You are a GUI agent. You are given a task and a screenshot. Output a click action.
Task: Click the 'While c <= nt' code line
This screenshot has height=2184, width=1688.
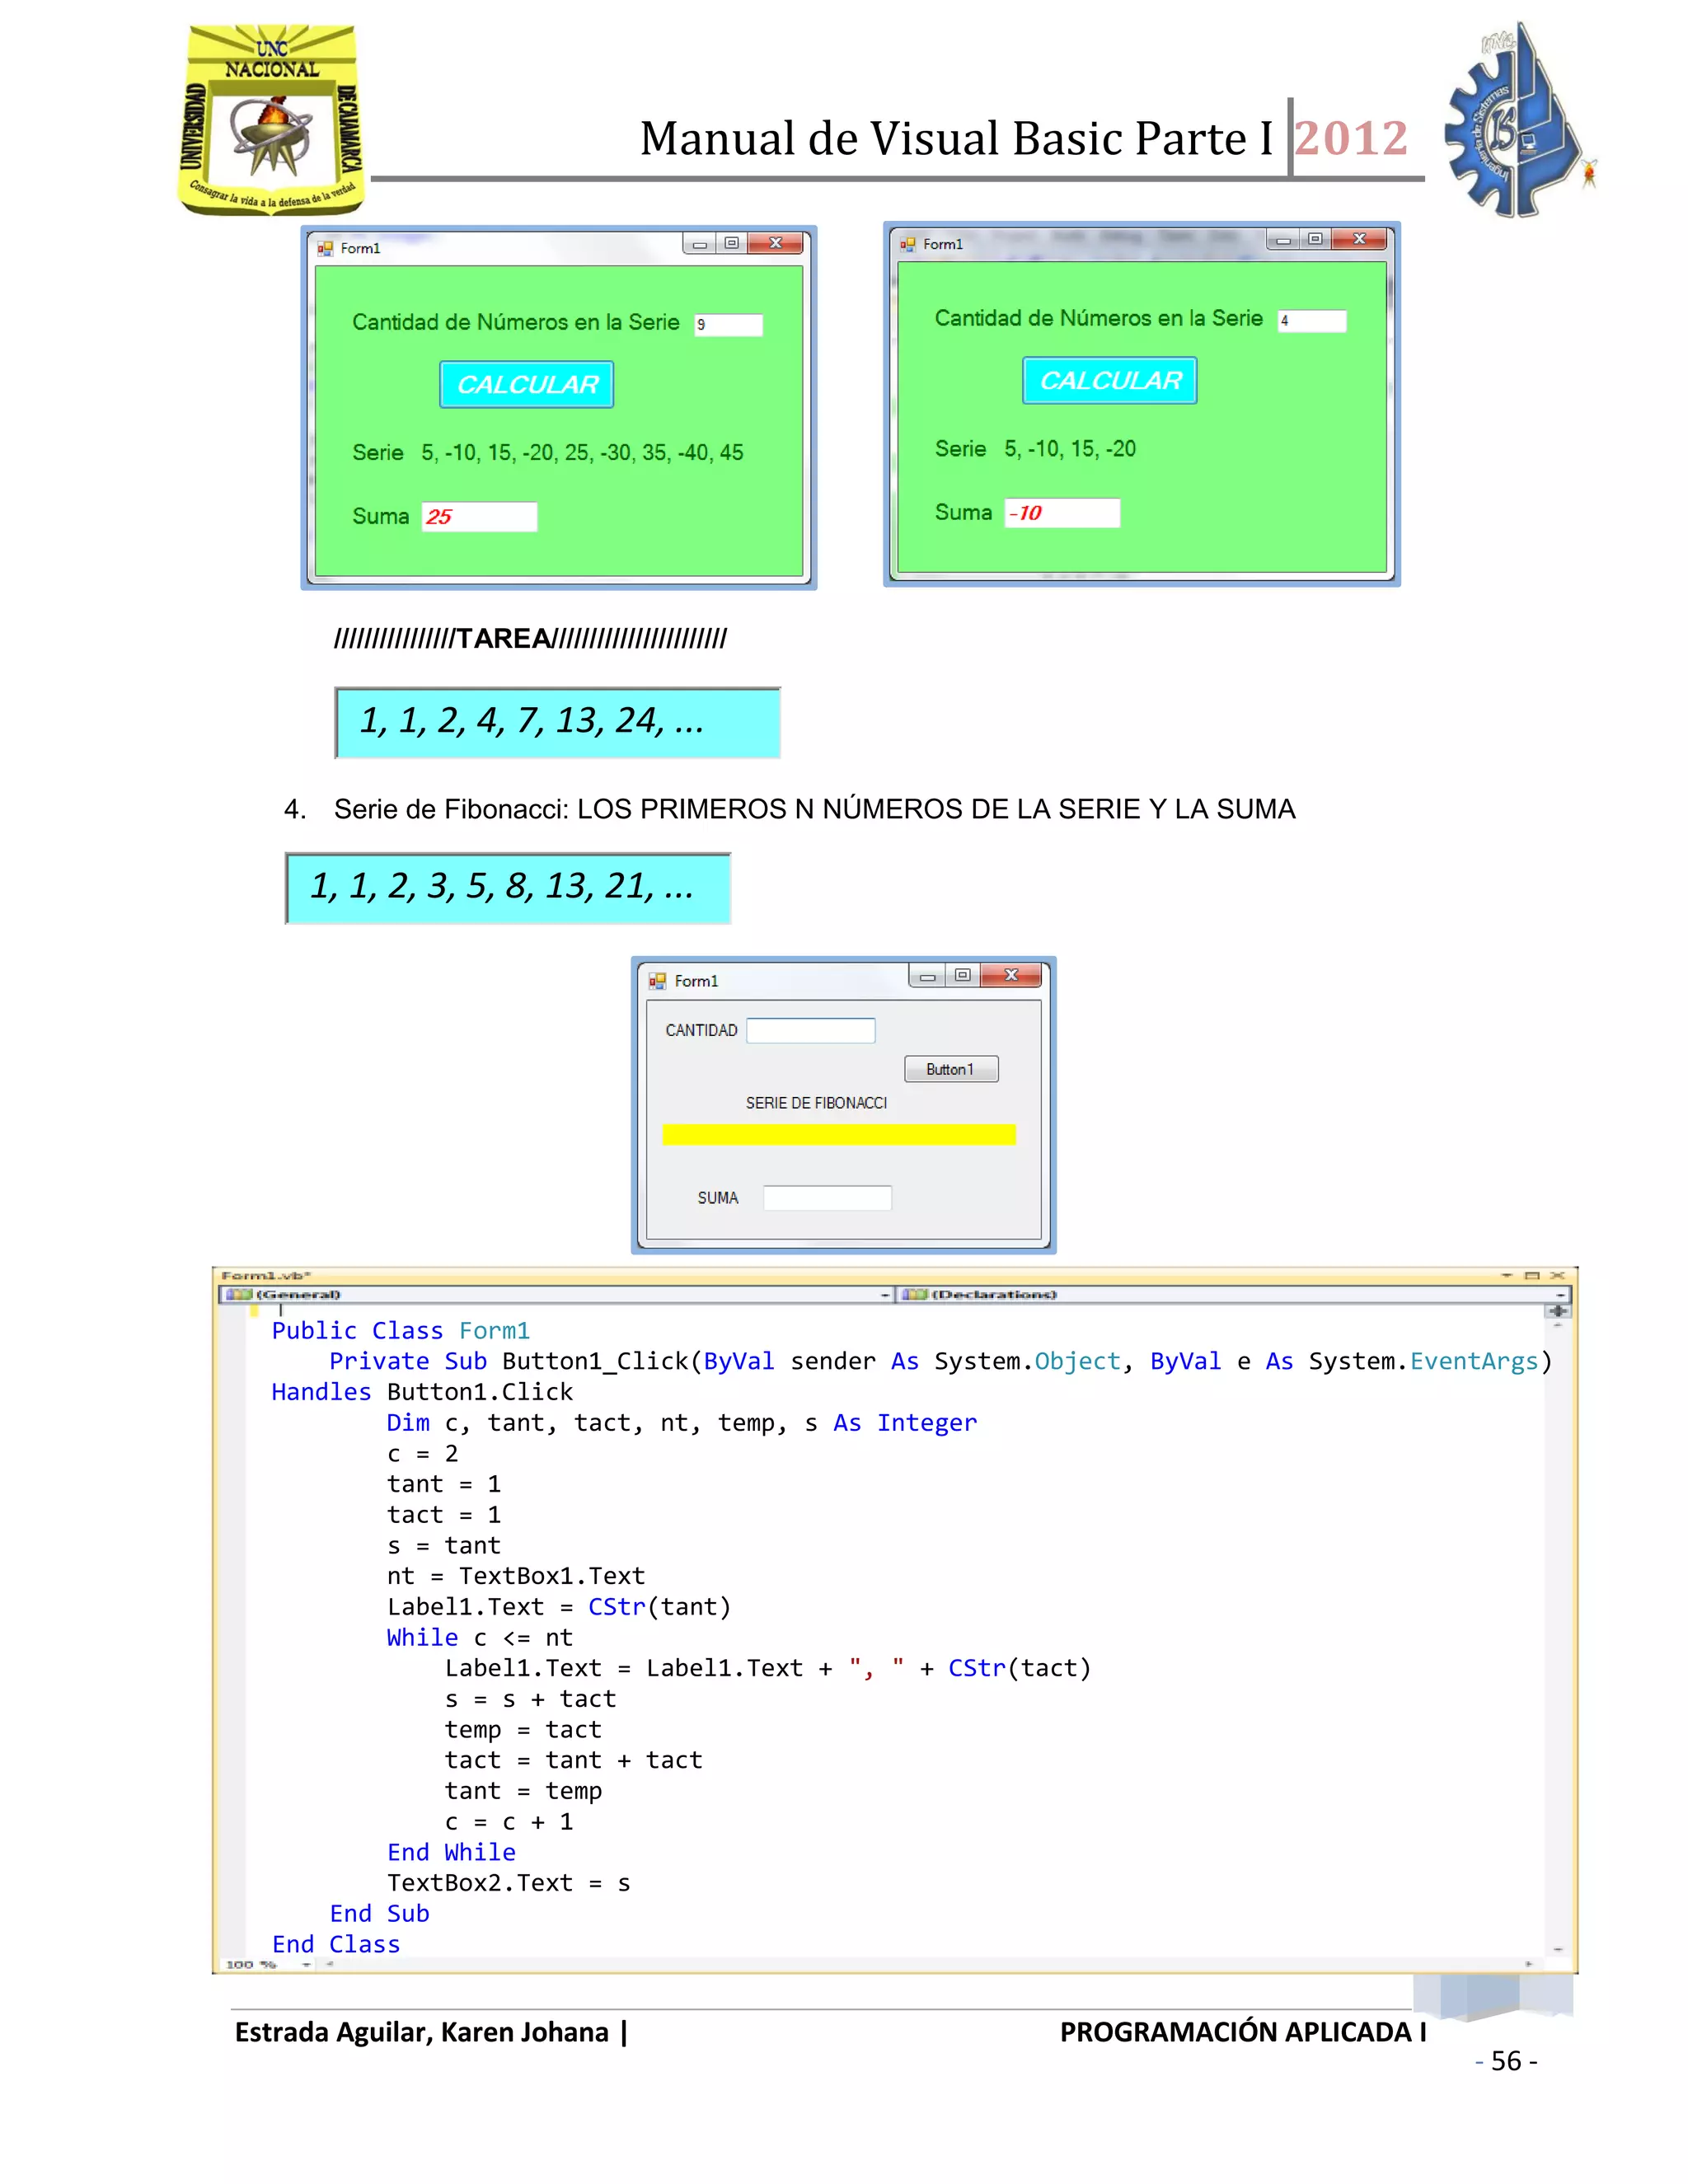point(480,1637)
